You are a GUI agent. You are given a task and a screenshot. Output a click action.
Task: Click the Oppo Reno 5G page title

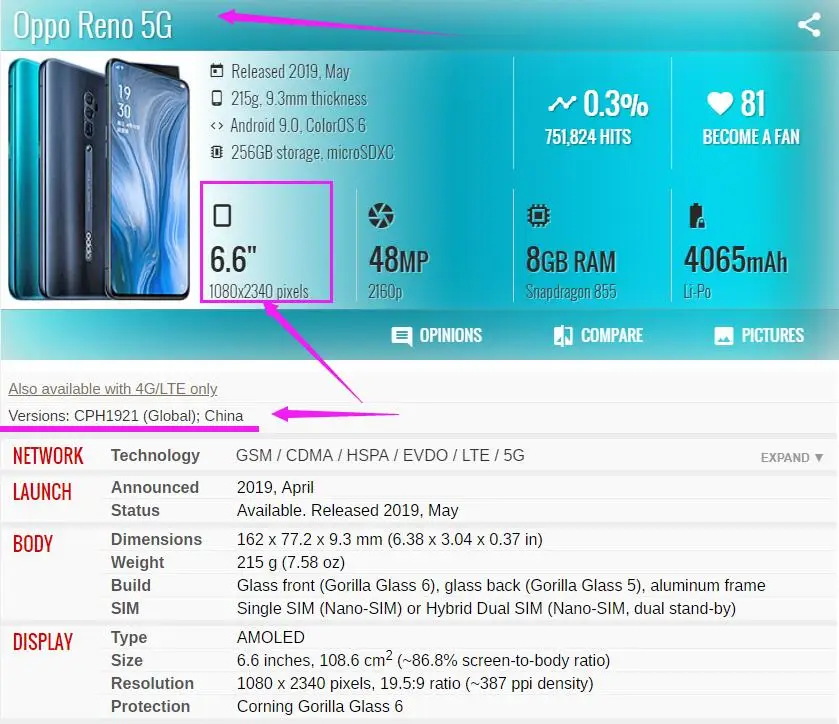click(93, 25)
